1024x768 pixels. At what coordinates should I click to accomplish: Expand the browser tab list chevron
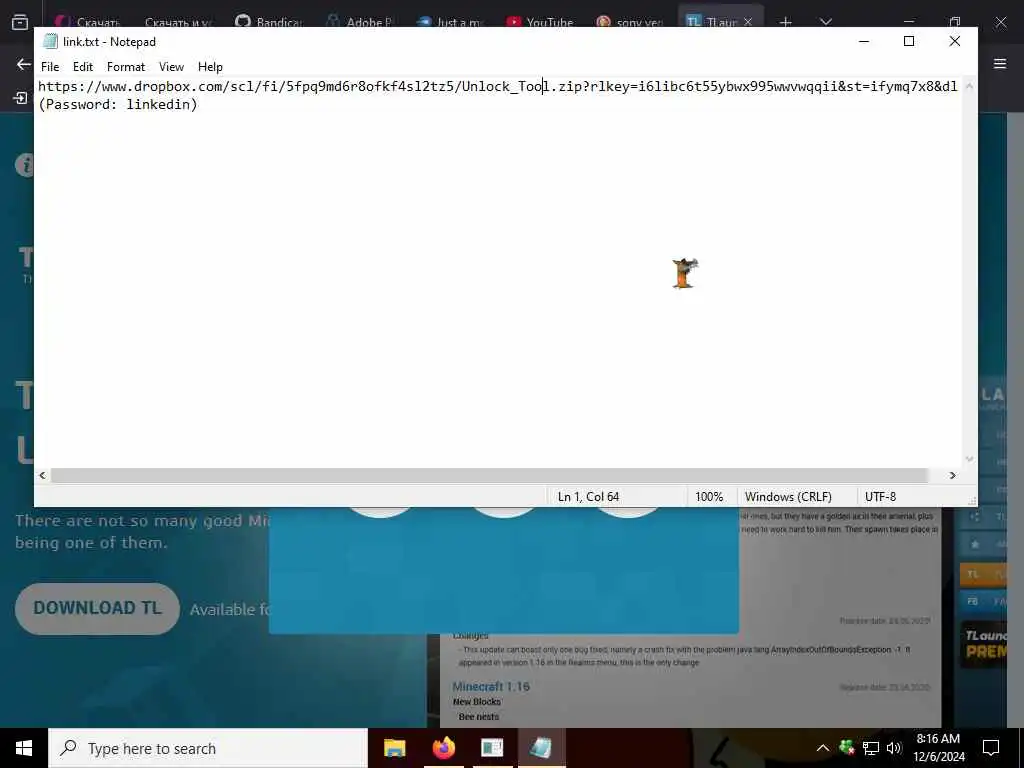825,22
